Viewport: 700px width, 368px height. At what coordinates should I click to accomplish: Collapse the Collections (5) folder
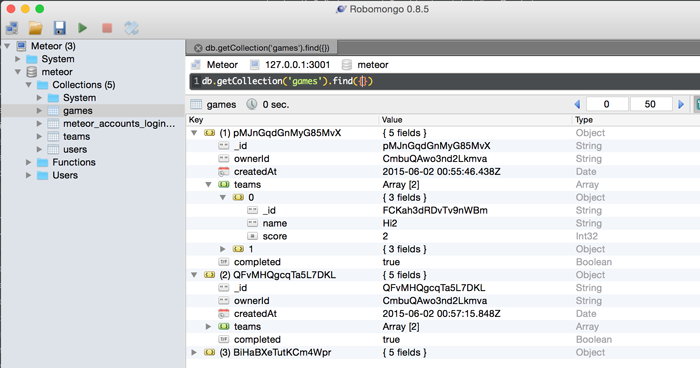[x=29, y=85]
